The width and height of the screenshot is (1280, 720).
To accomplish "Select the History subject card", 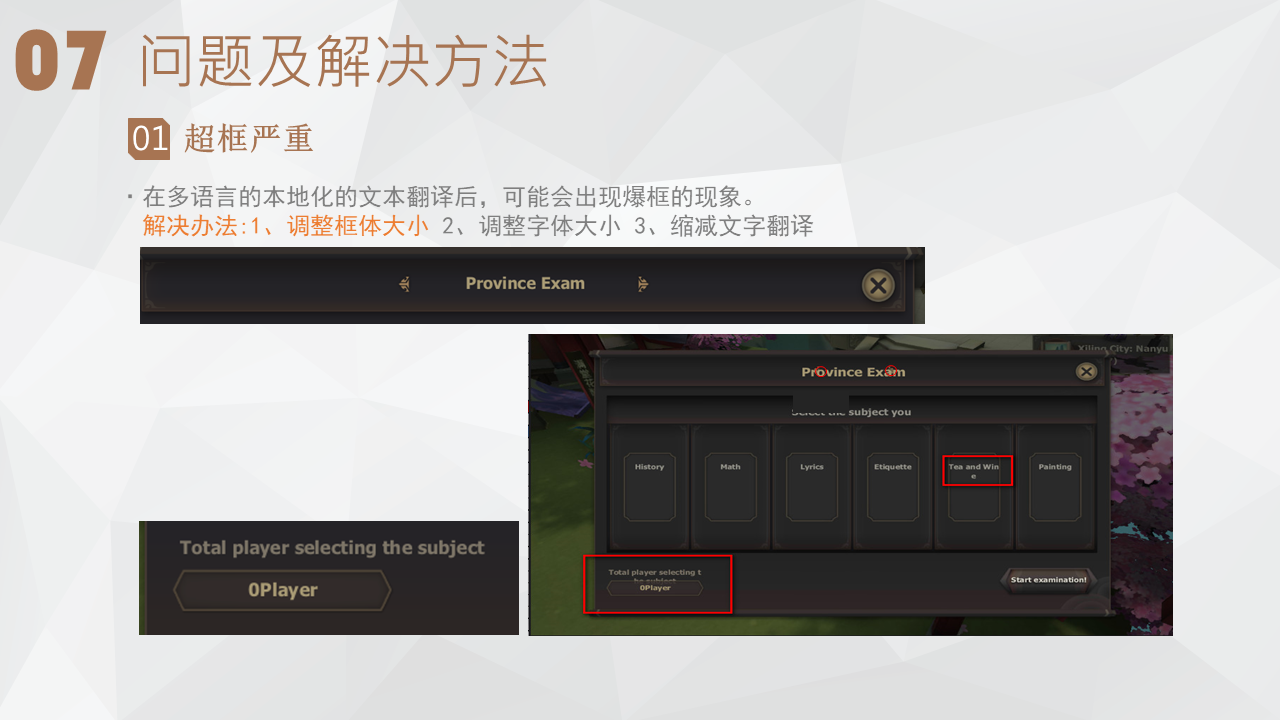I will click(649, 487).
